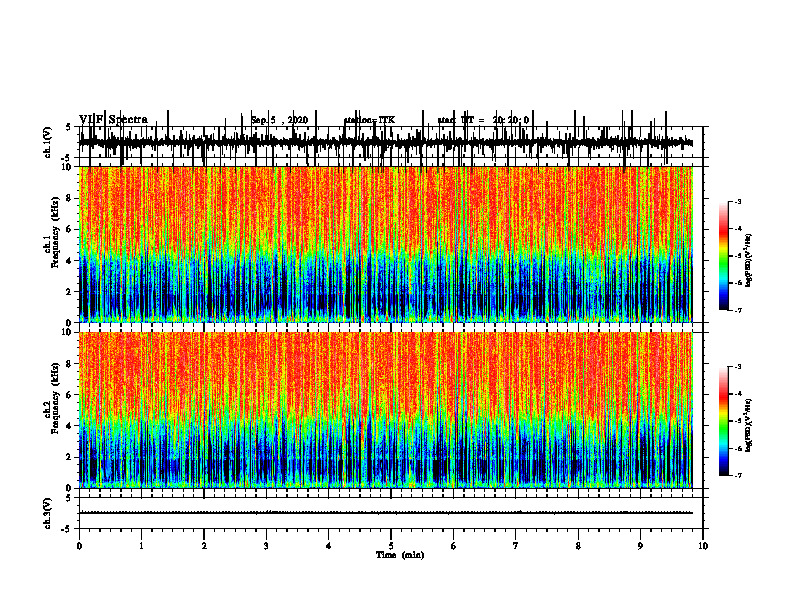Click the "8" minute tick label

pos(578,546)
